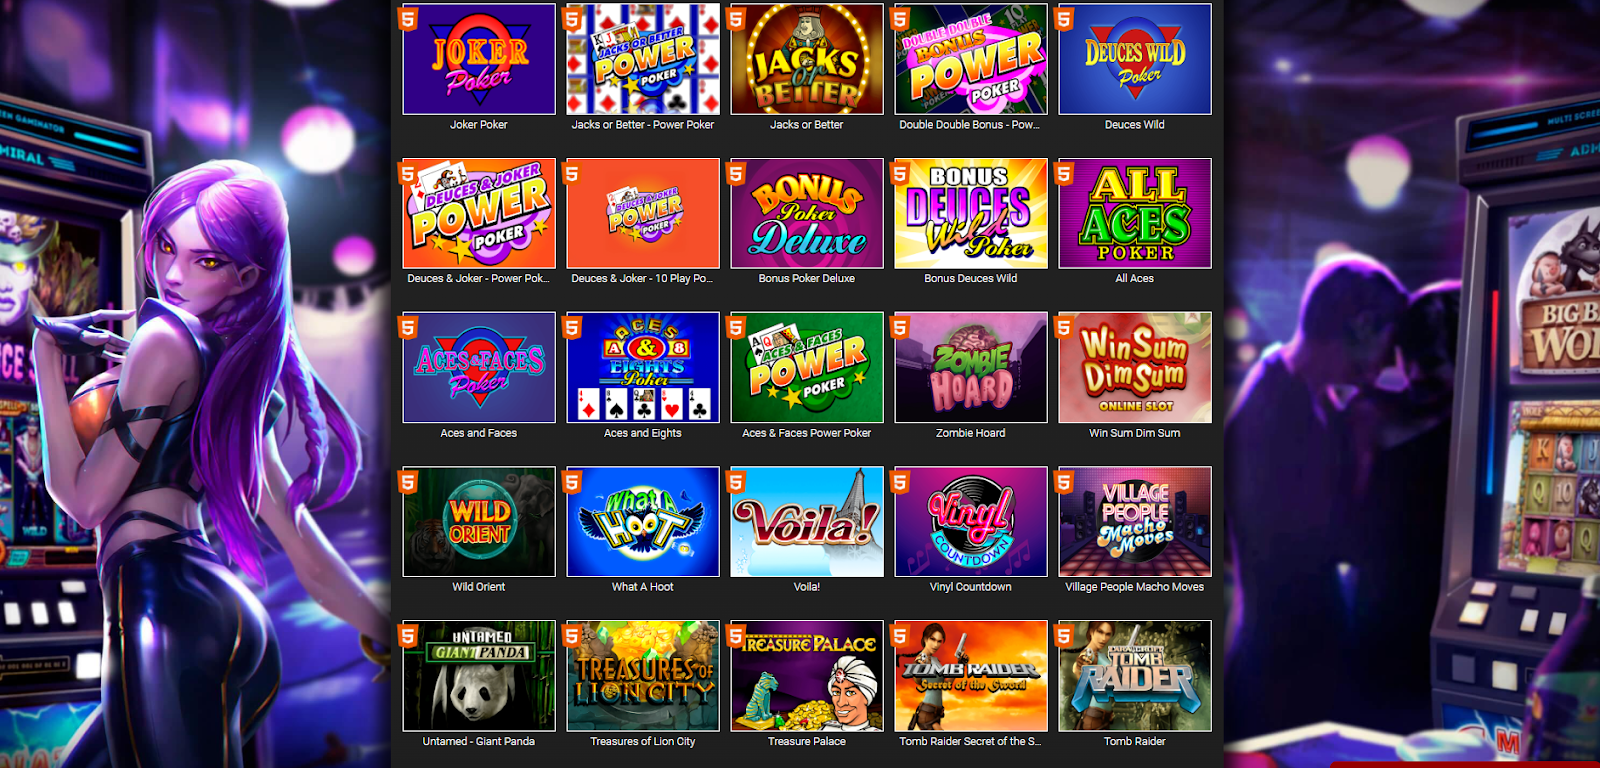The image size is (1600, 768).
Task: Click the All Aces poker tile
Action: (1135, 213)
